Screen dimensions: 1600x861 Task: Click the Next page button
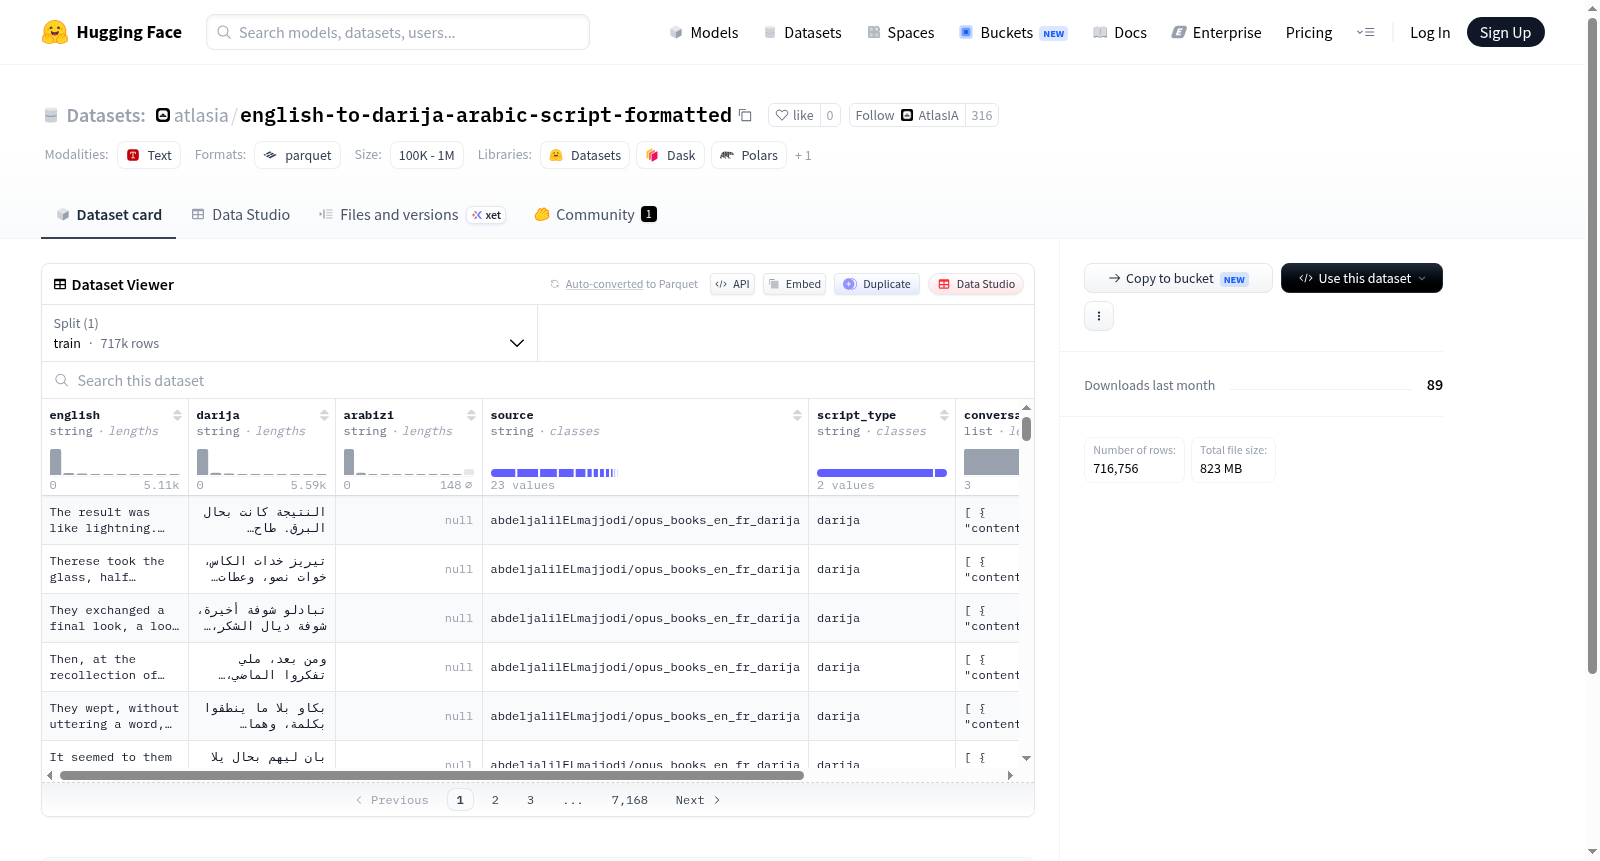[x=698, y=800]
